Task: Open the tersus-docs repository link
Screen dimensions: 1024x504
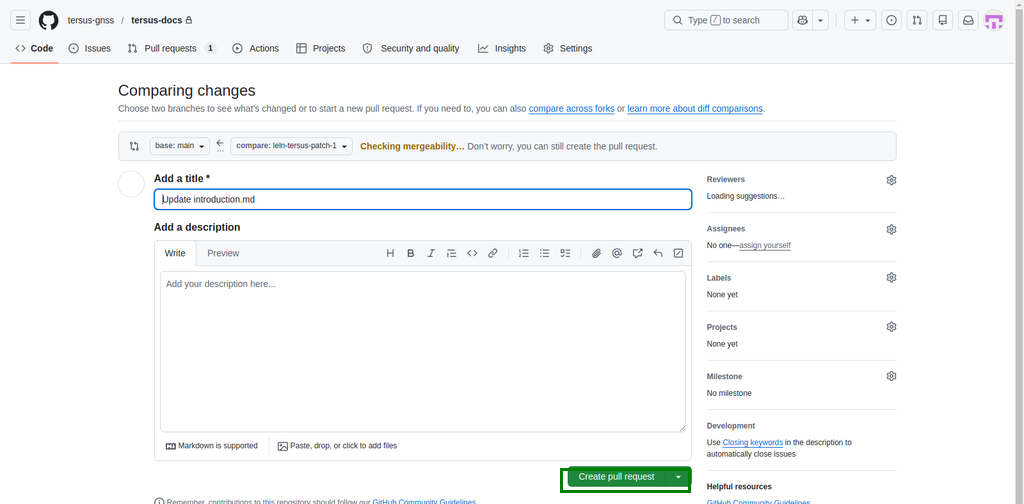Action: pyautogui.click(x=157, y=20)
